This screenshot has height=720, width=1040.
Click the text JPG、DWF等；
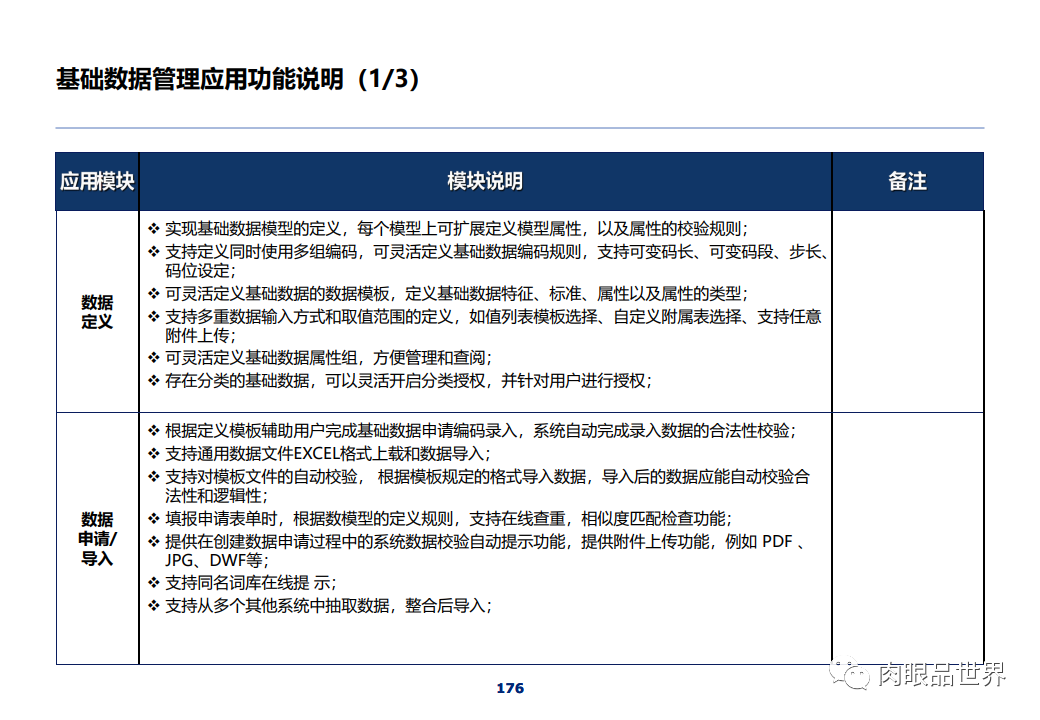(x=217, y=561)
